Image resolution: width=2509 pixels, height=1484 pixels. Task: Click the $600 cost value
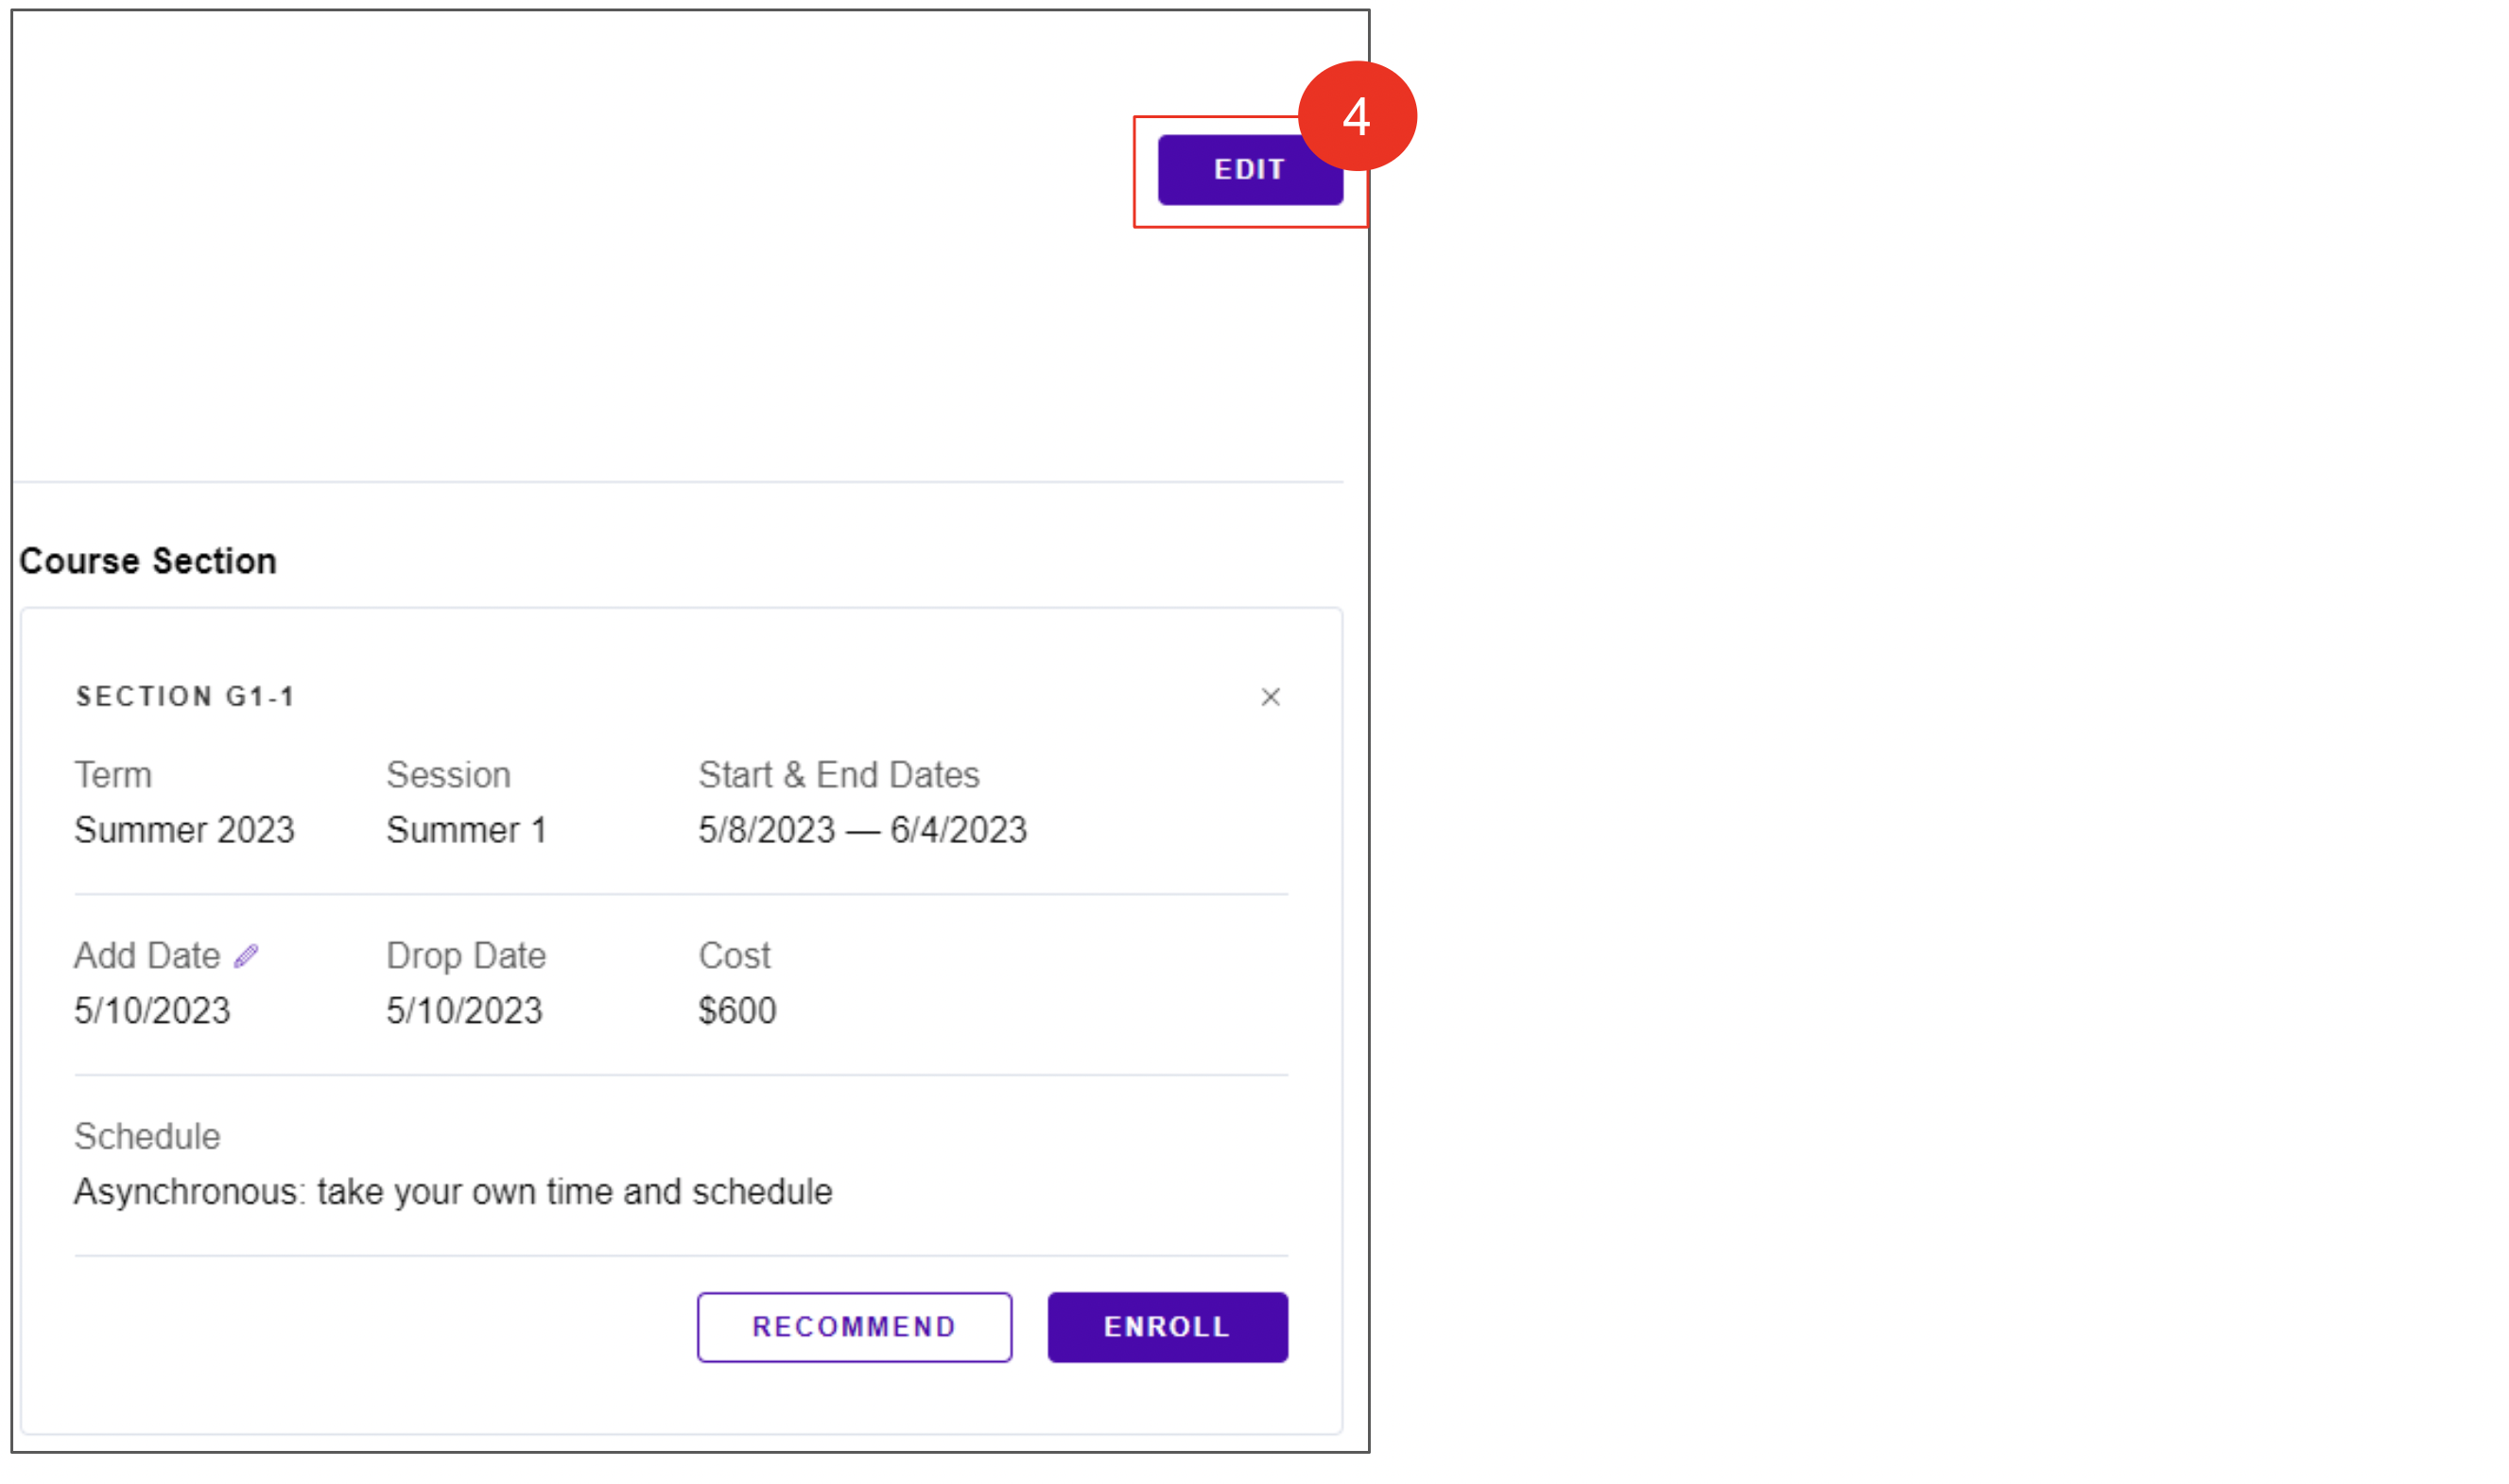coord(737,1011)
